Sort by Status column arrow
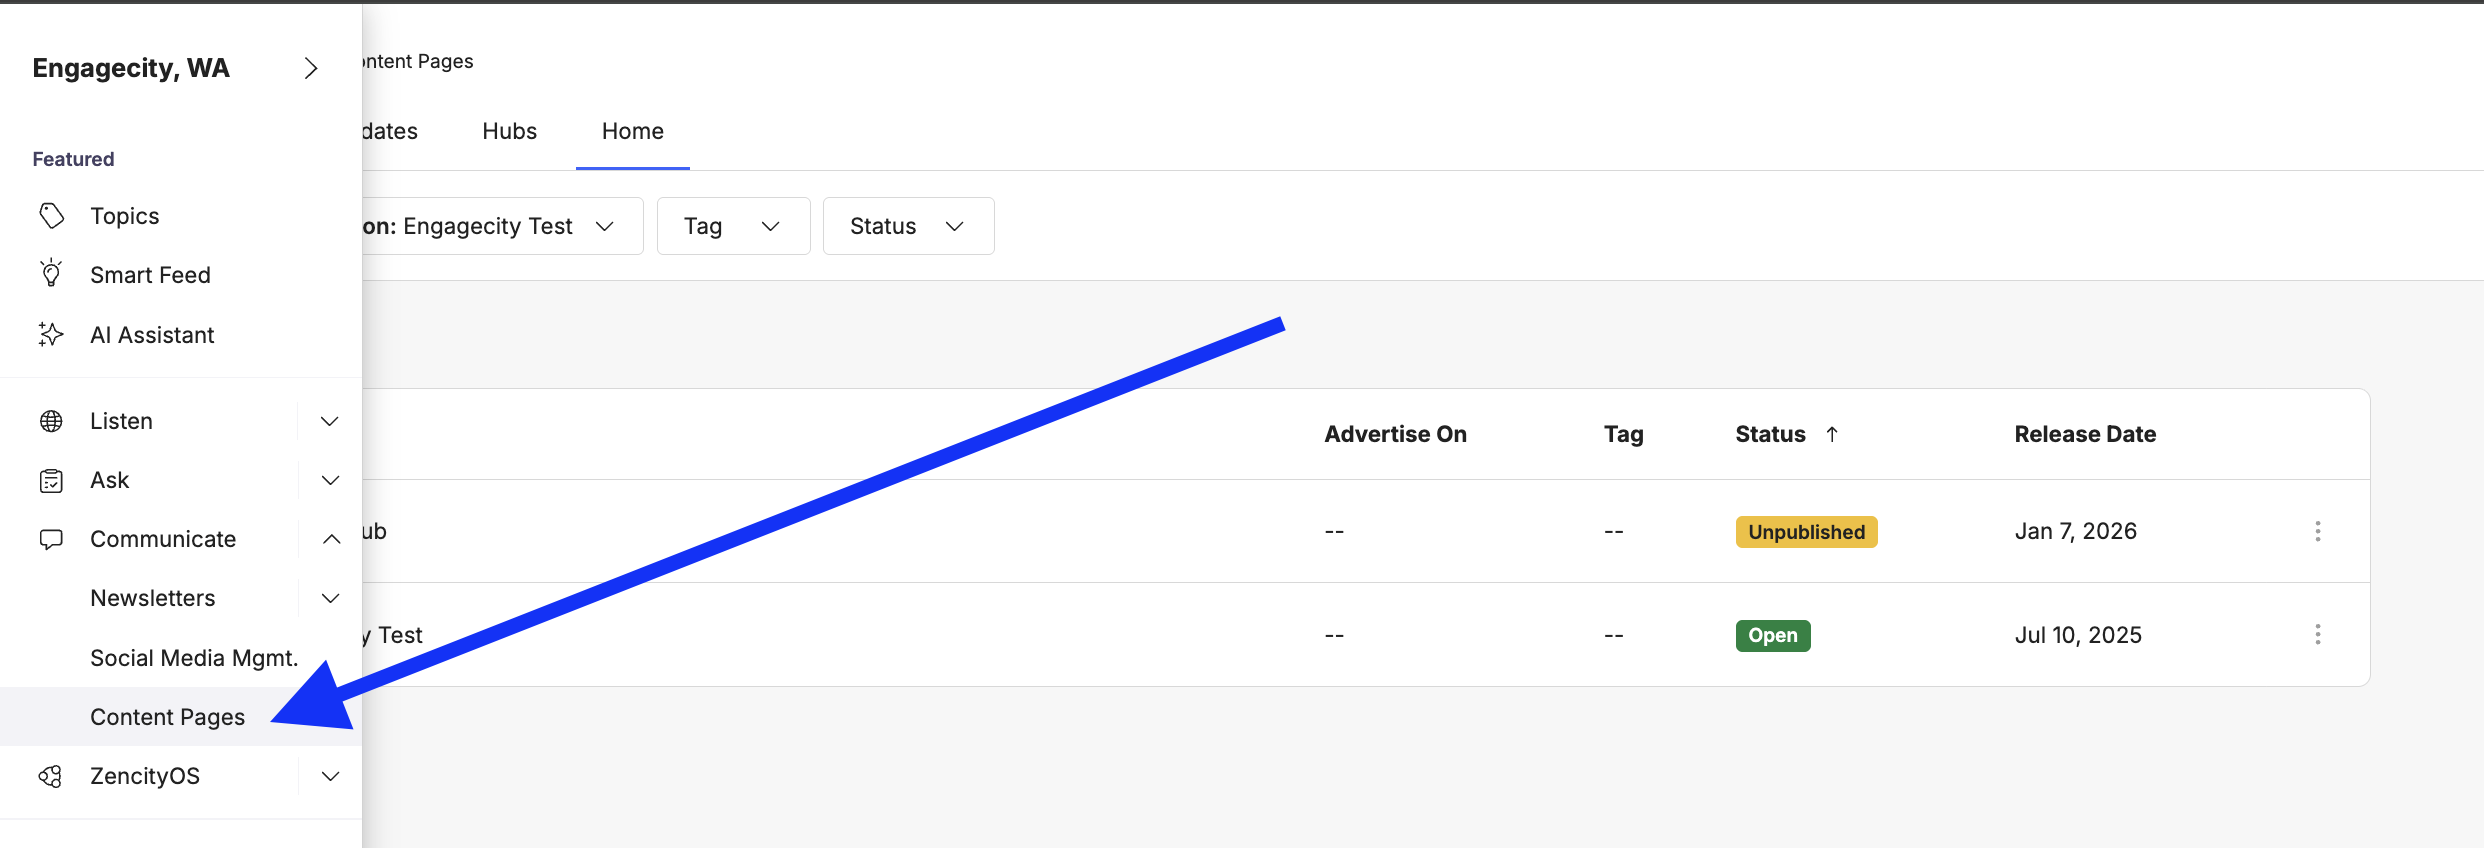 coord(1832,434)
